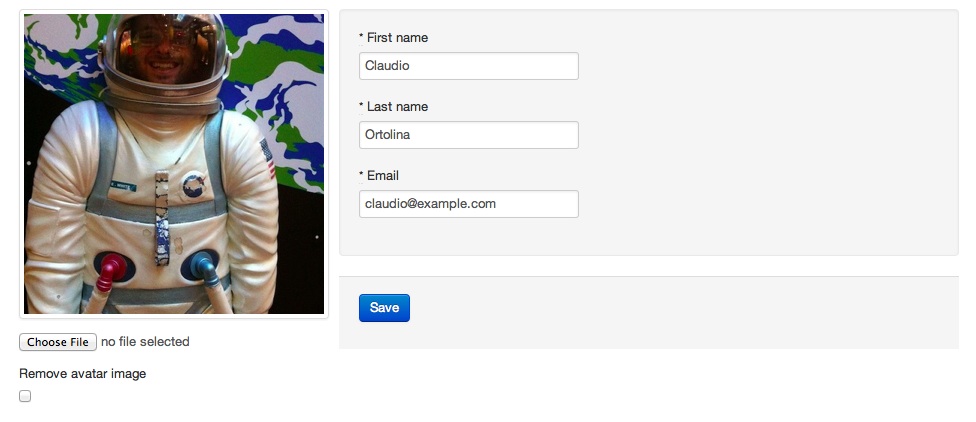Click the "Remove avatar image" label
Image resolution: width=976 pixels, height=422 pixels.
83,373
